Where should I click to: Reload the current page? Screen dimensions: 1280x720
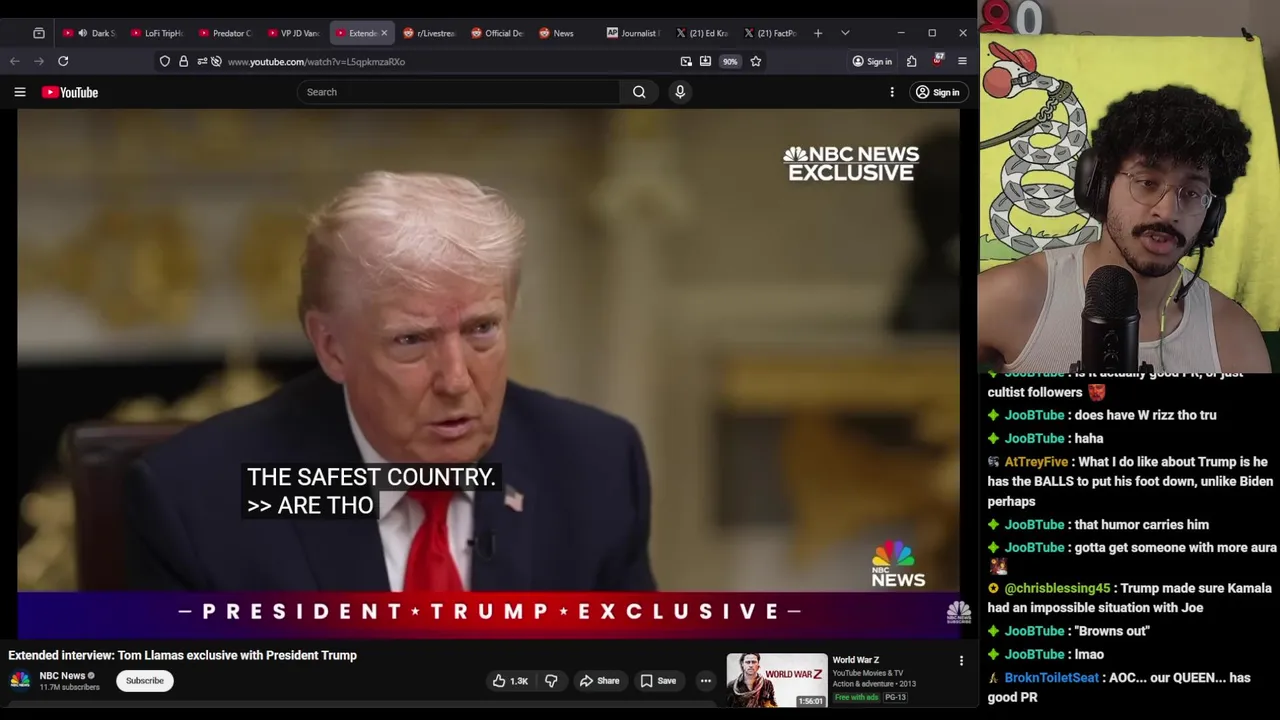(x=63, y=61)
